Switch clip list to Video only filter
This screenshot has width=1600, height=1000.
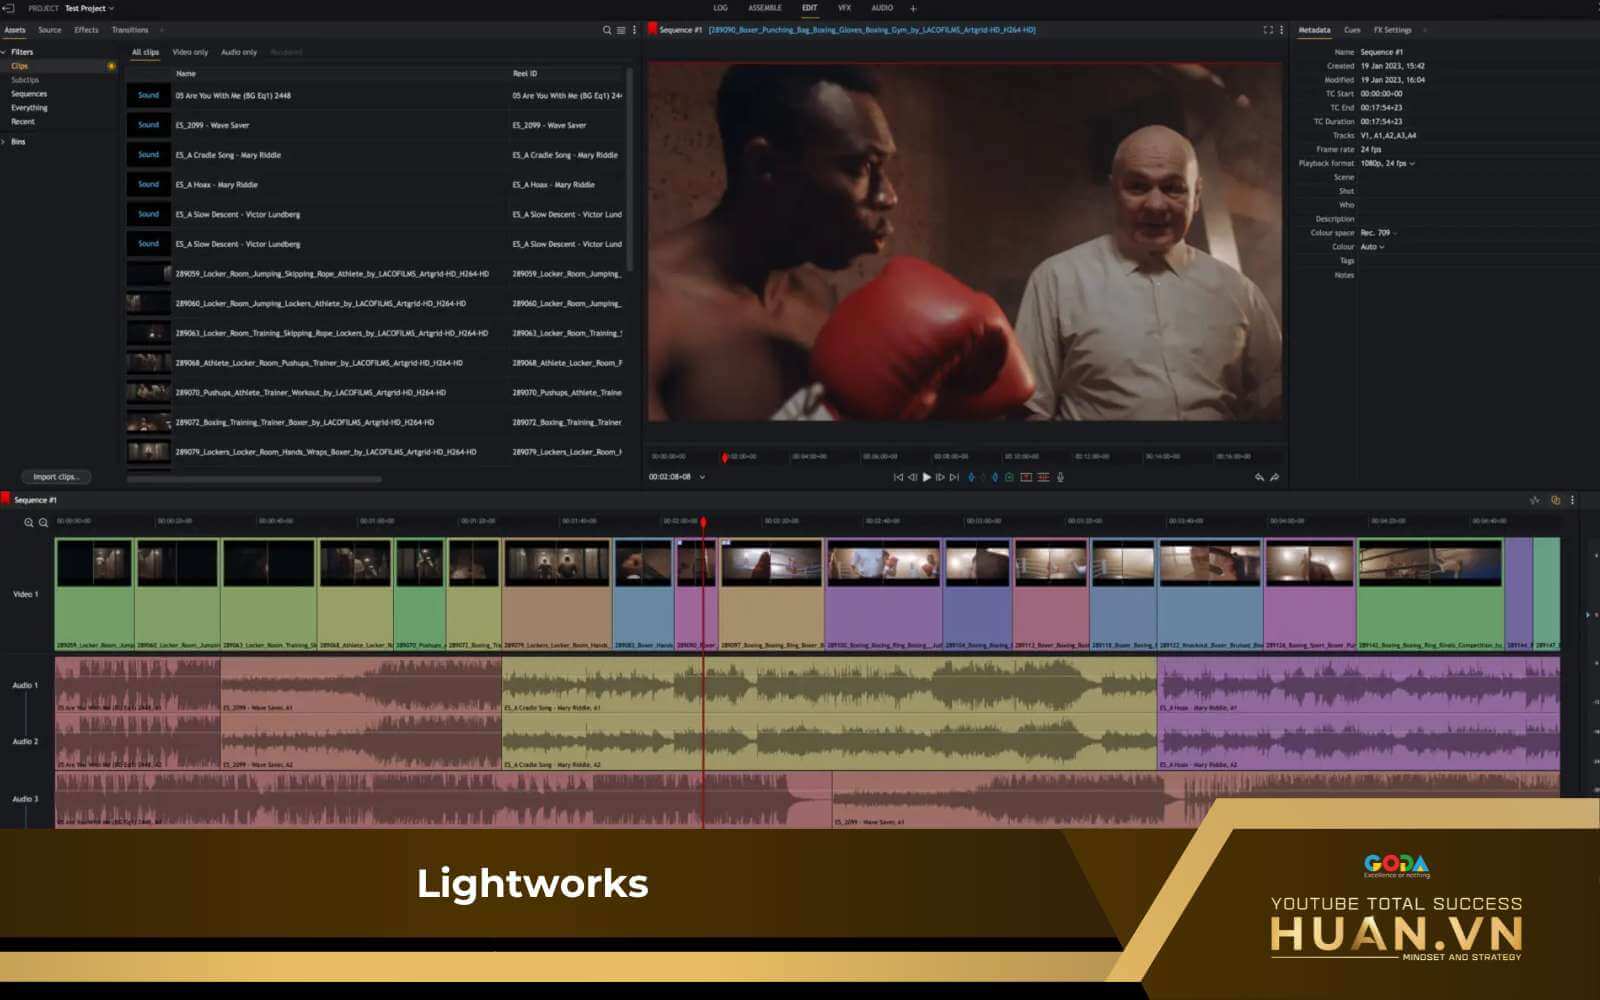pyautogui.click(x=190, y=52)
